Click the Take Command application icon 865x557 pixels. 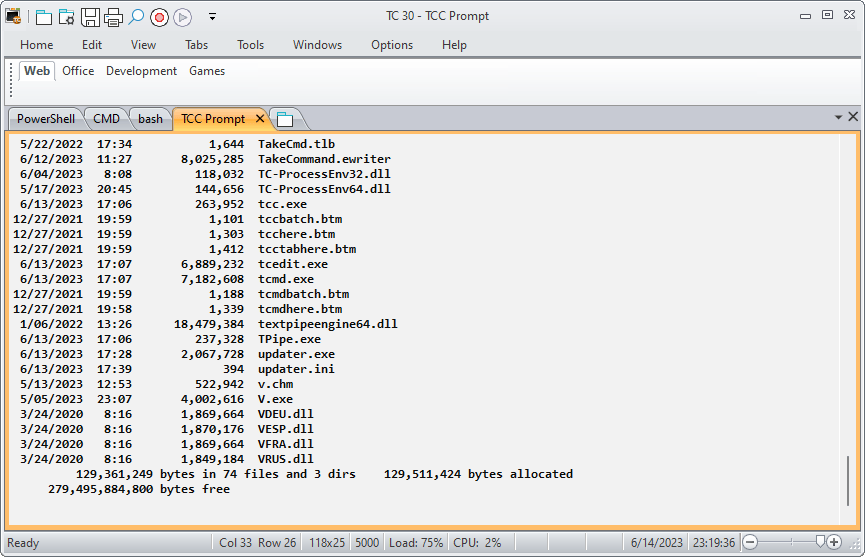tap(13, 17)
